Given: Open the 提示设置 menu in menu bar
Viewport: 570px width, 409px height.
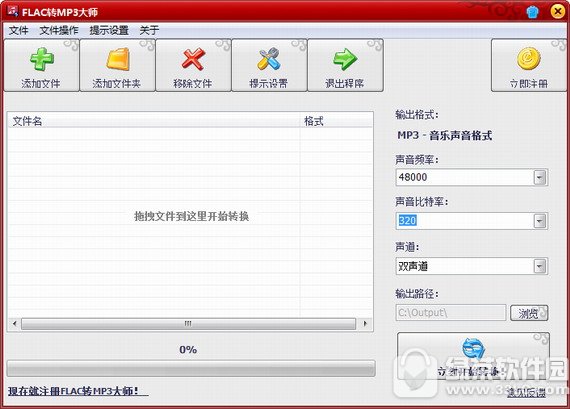Looking at the screenshot, I should tap(109, 30).
